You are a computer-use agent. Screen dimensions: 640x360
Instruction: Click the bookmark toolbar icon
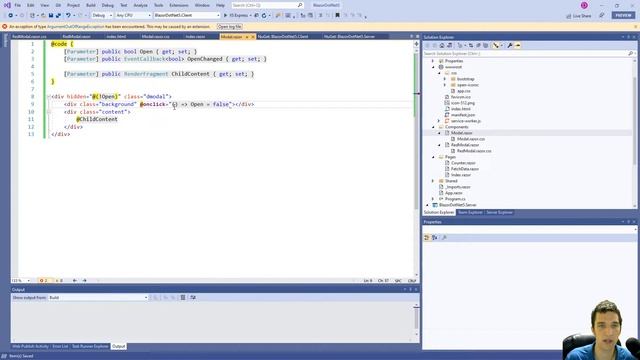tap(337, 15)
